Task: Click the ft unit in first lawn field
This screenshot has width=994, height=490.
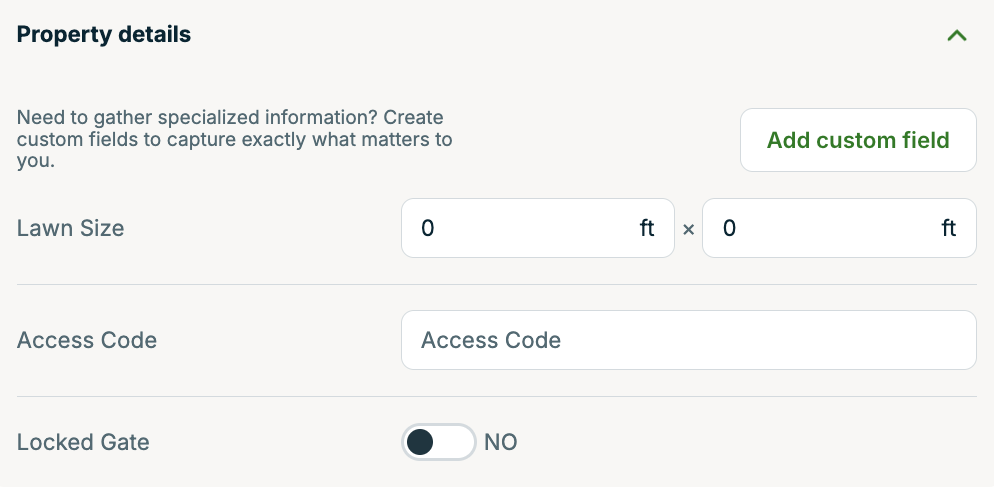Action: tap(647, 228)
